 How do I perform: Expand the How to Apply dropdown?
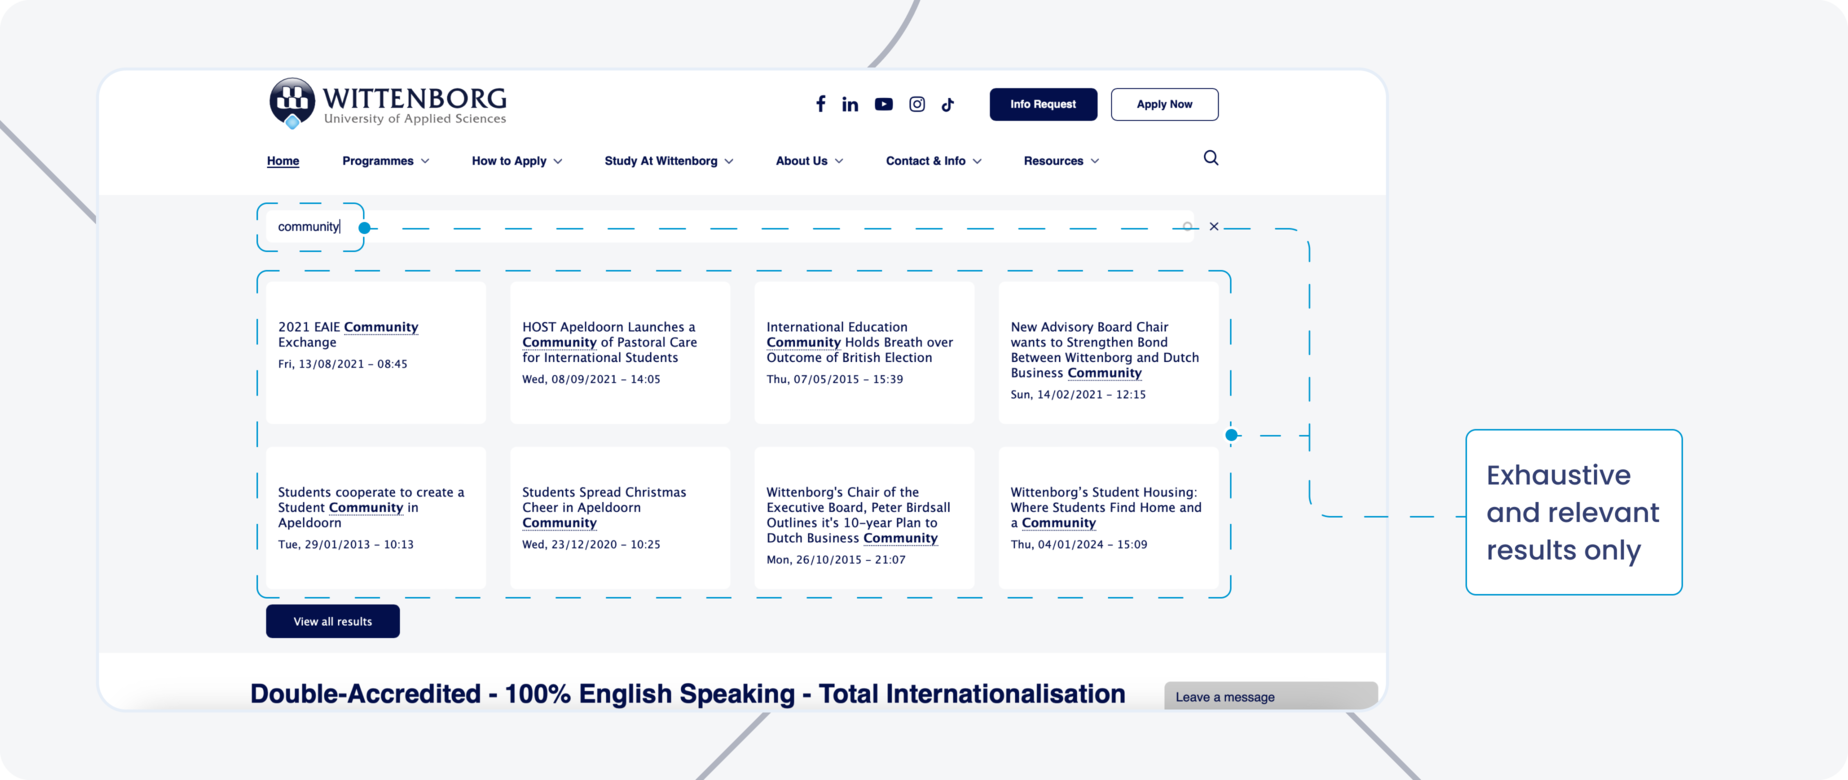pos(517,161)
